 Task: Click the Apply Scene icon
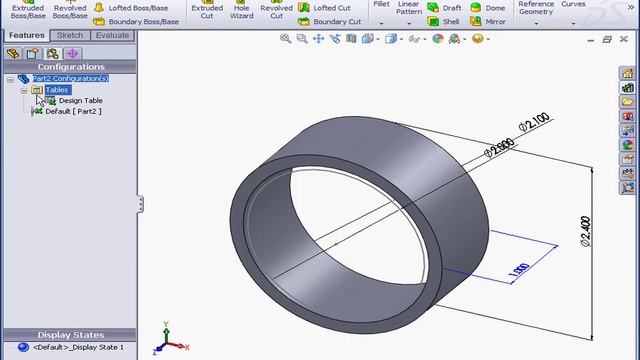[x=454, y=39]
